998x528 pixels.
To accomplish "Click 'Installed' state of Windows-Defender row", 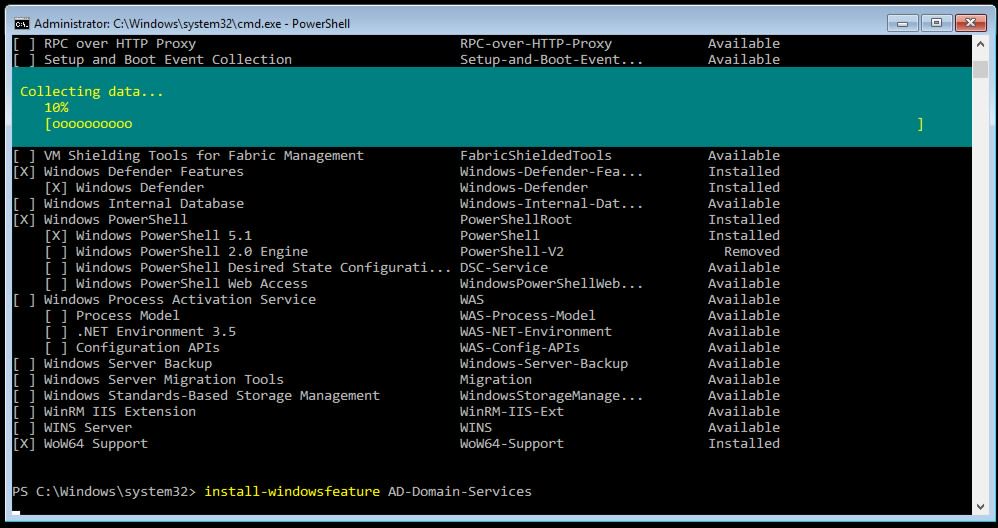I will tap(744, 188).
